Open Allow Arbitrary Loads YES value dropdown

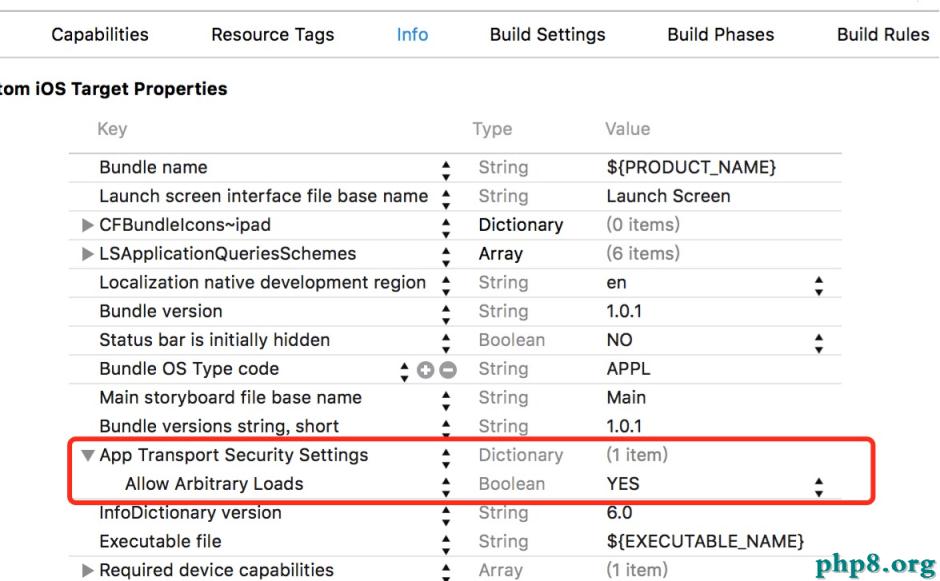(820, 485)
